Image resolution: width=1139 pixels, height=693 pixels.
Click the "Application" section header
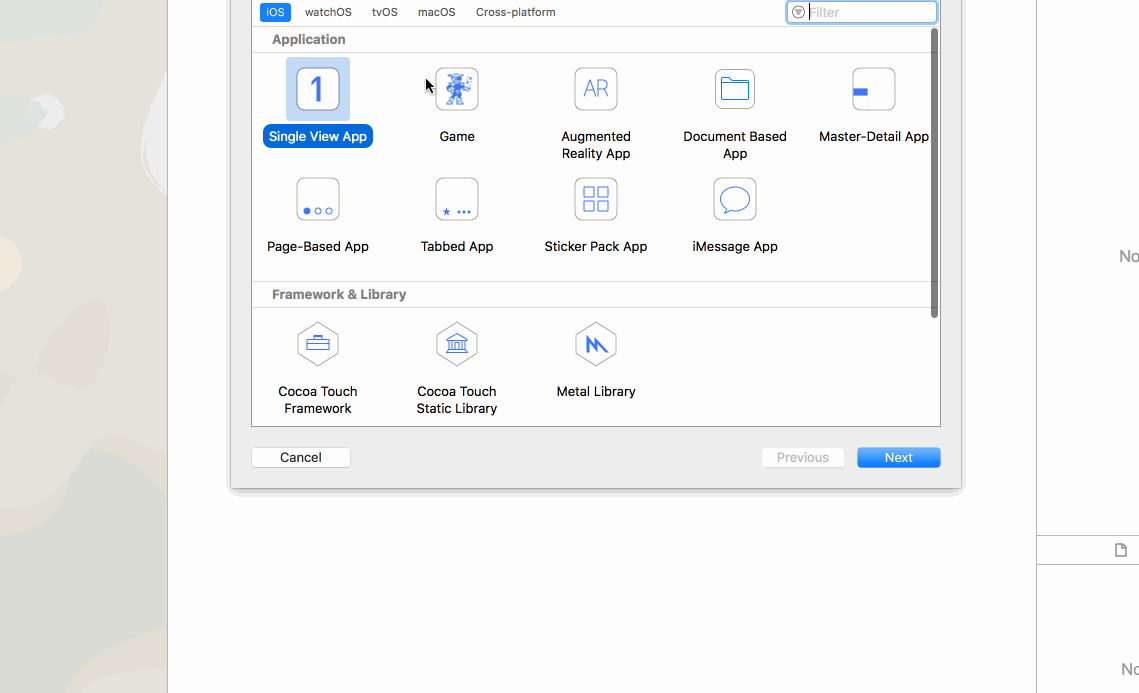point(309,39)
